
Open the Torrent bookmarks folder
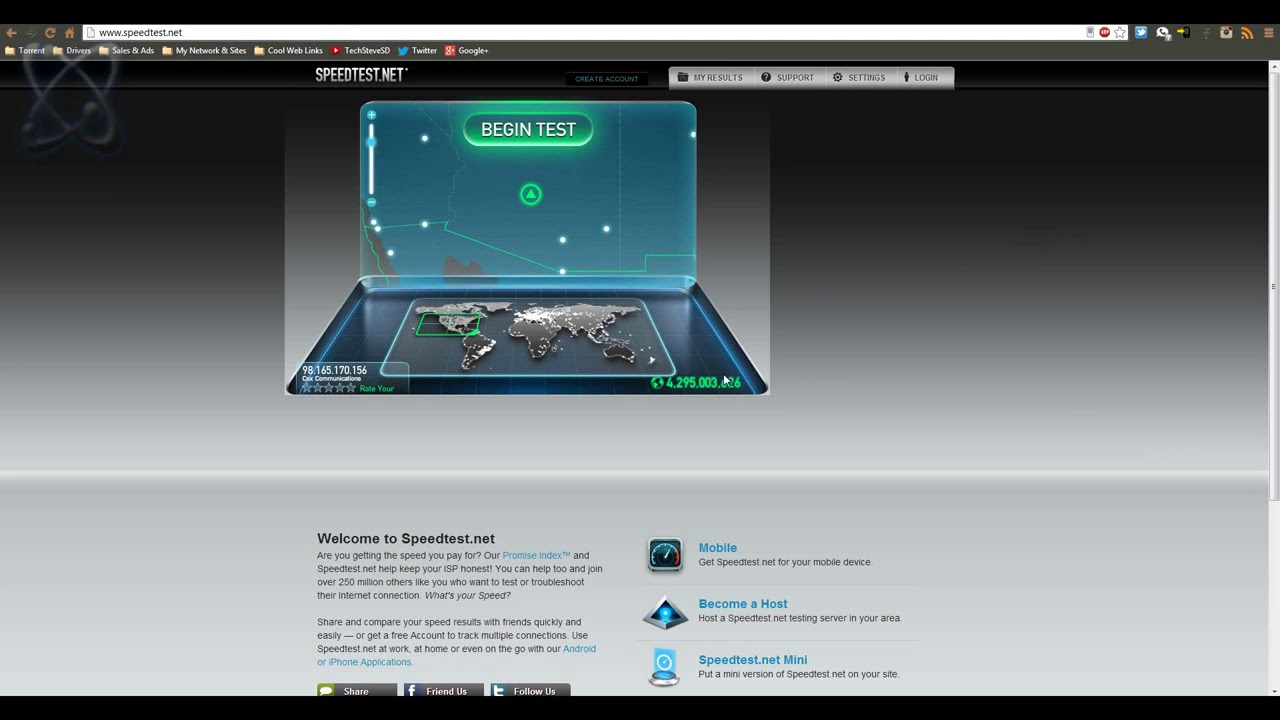coord(25,50)
